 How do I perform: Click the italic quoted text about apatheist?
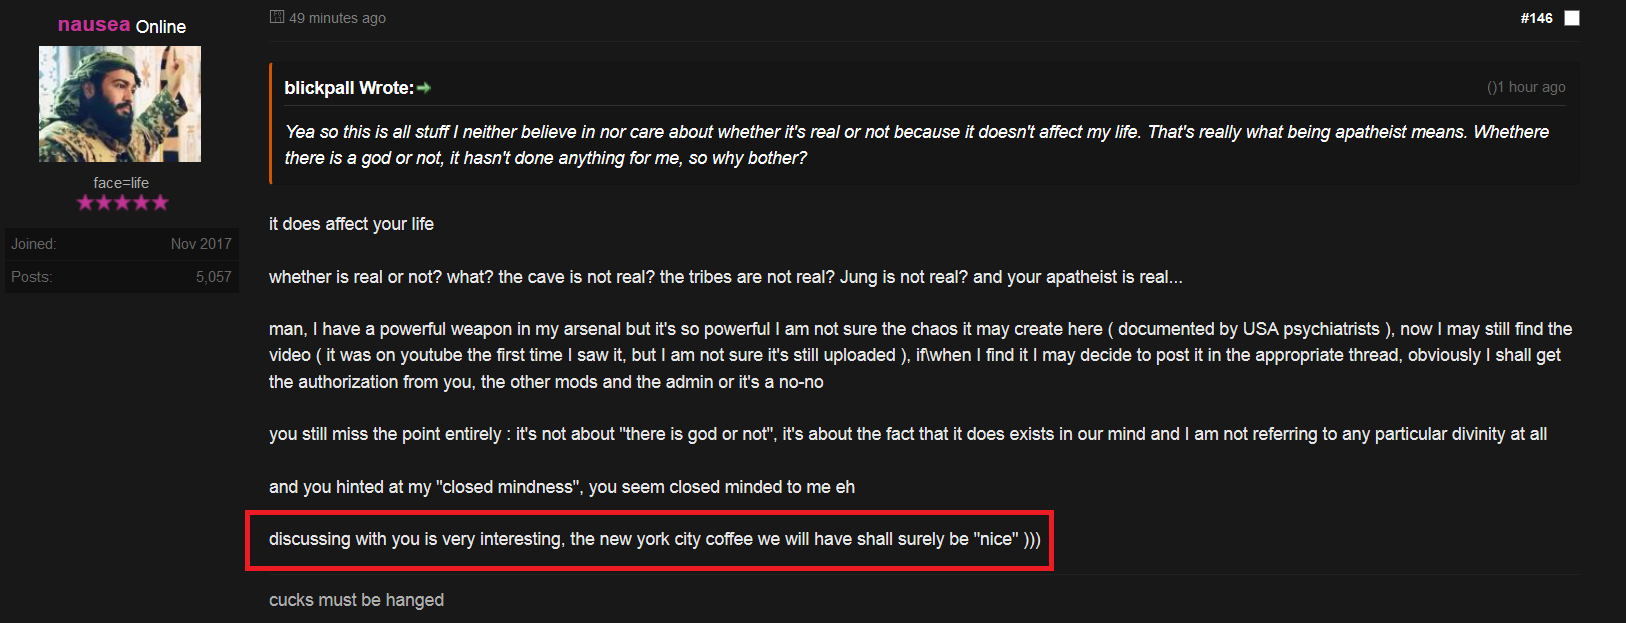pyautogui.click(x=917, y=145)
